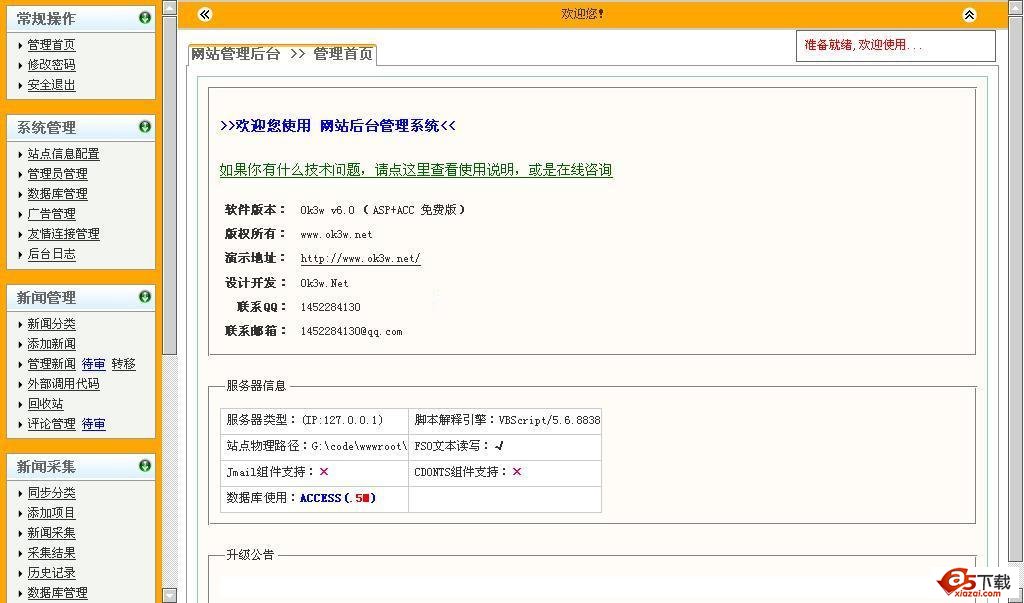
Task: Collapse the 新闻采集 panel with its green arrow icon
Action: pyautogui.click(x=145, y=466)
